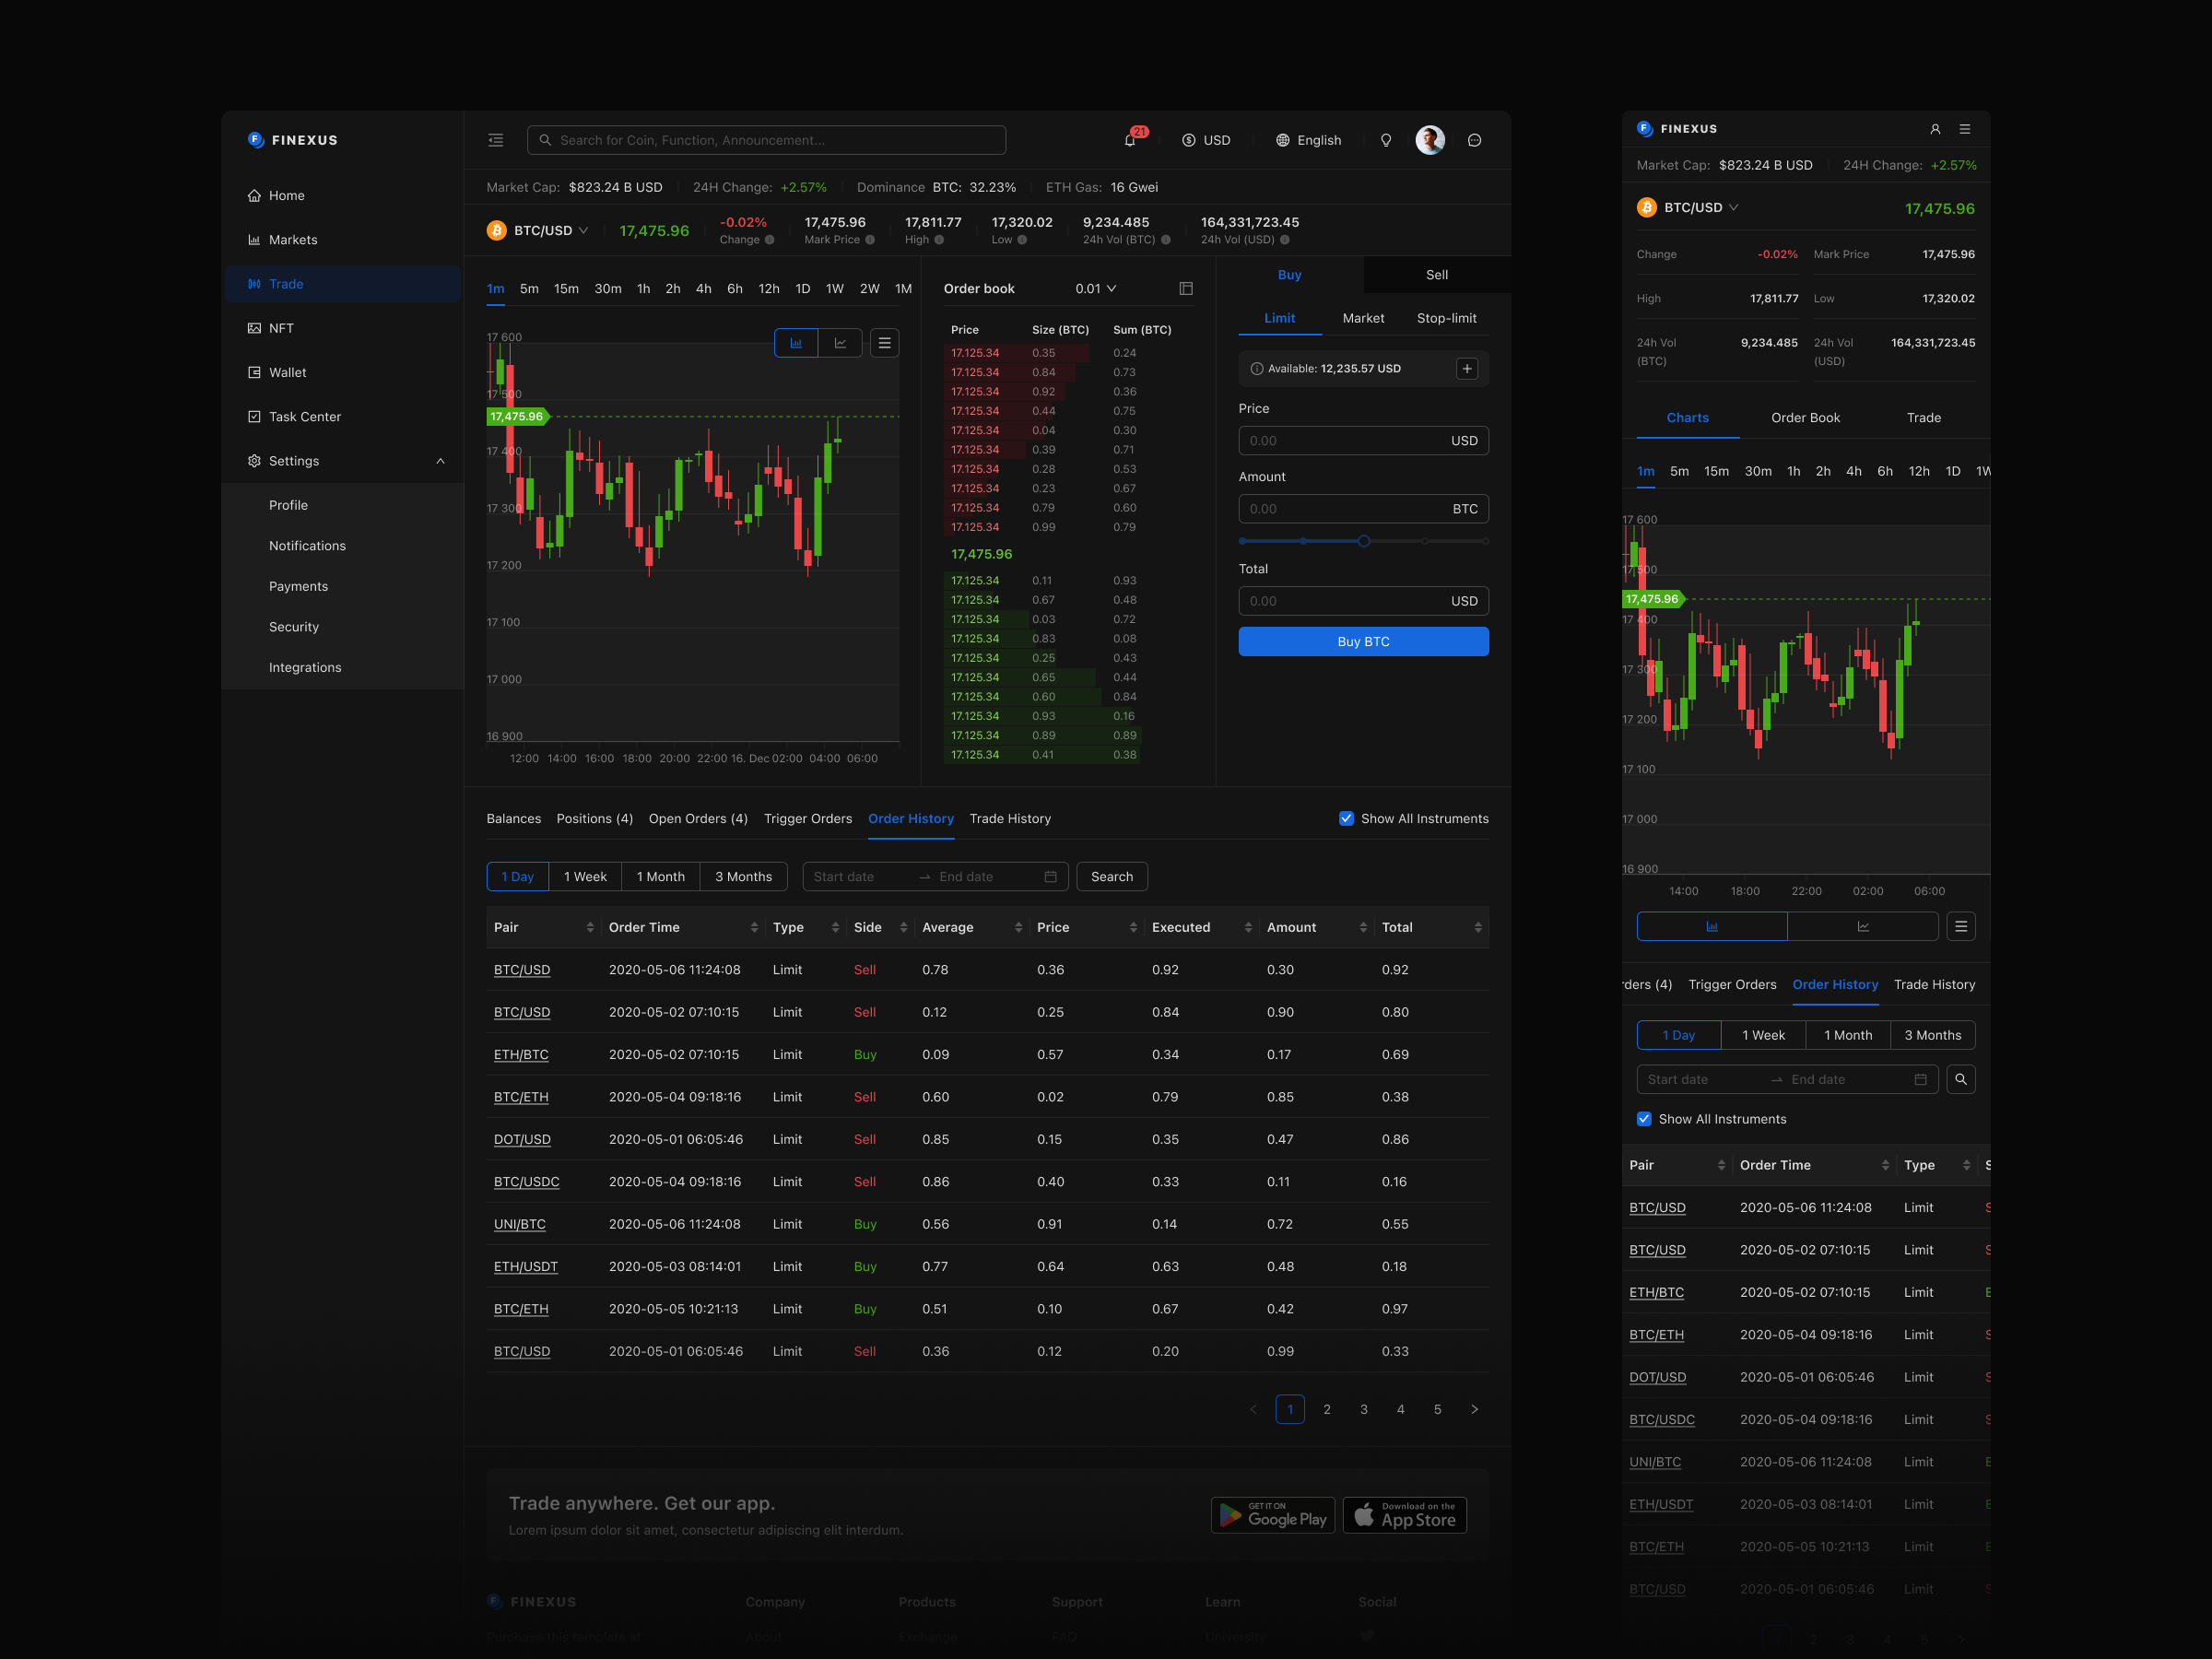The image size is (2212, 1659).
Task: Select candlestick chart view in desktop chart
Action: tap(796, 343)
